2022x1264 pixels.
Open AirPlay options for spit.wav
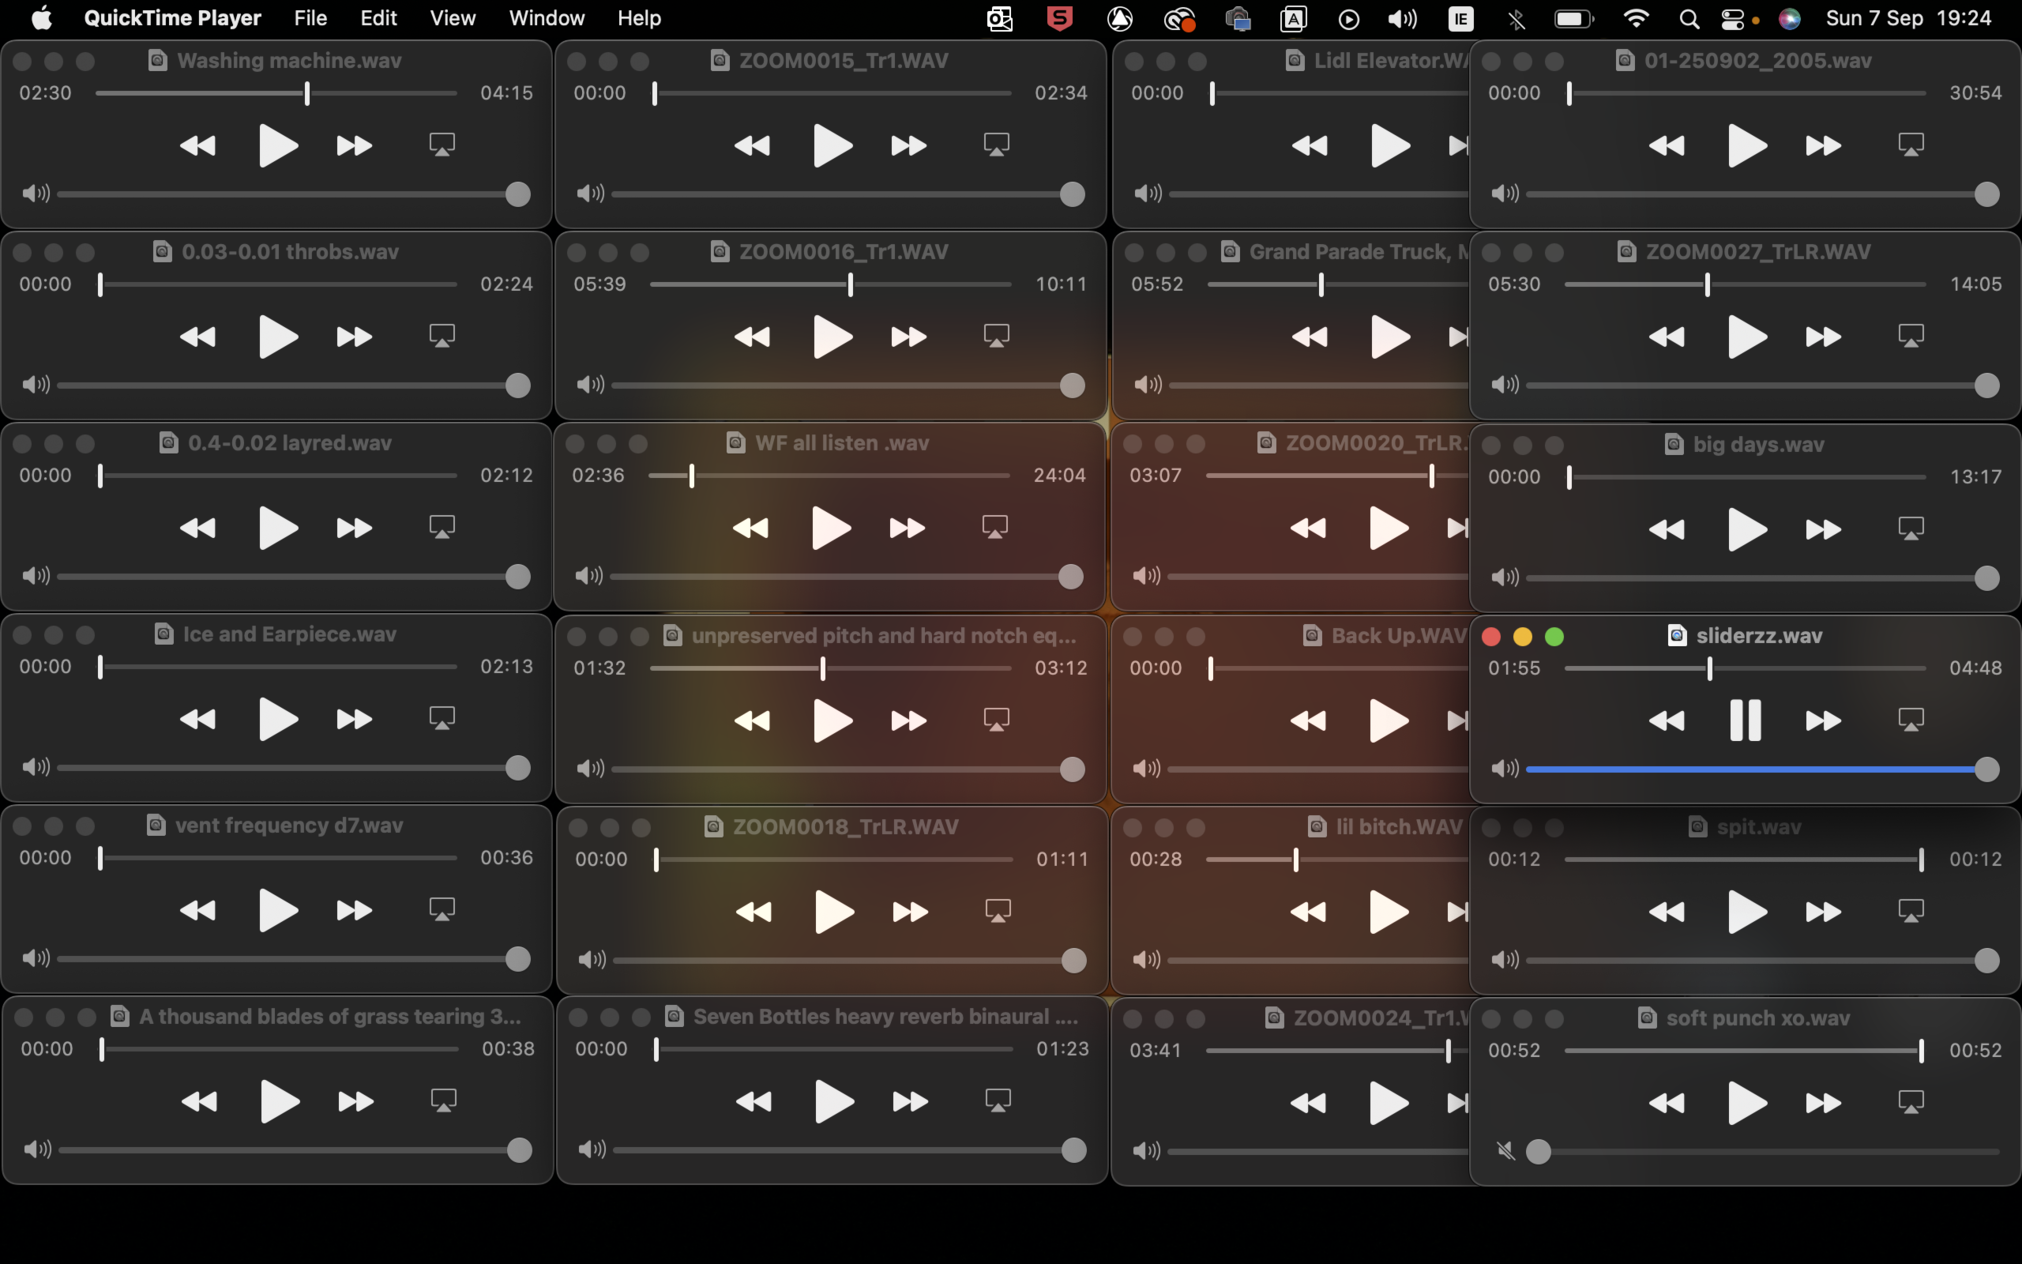click(x=1910, y=911)
